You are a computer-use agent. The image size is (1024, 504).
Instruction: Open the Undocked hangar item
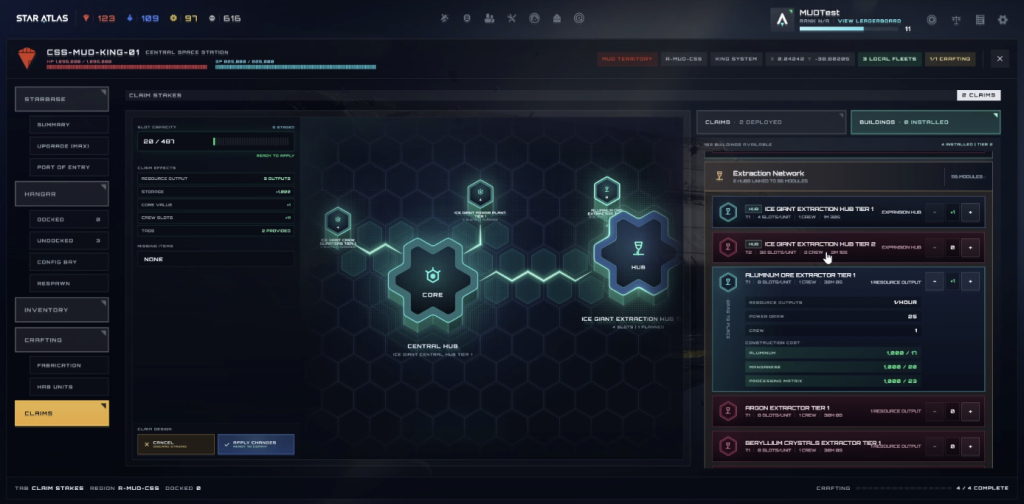[x=69, y=241]
